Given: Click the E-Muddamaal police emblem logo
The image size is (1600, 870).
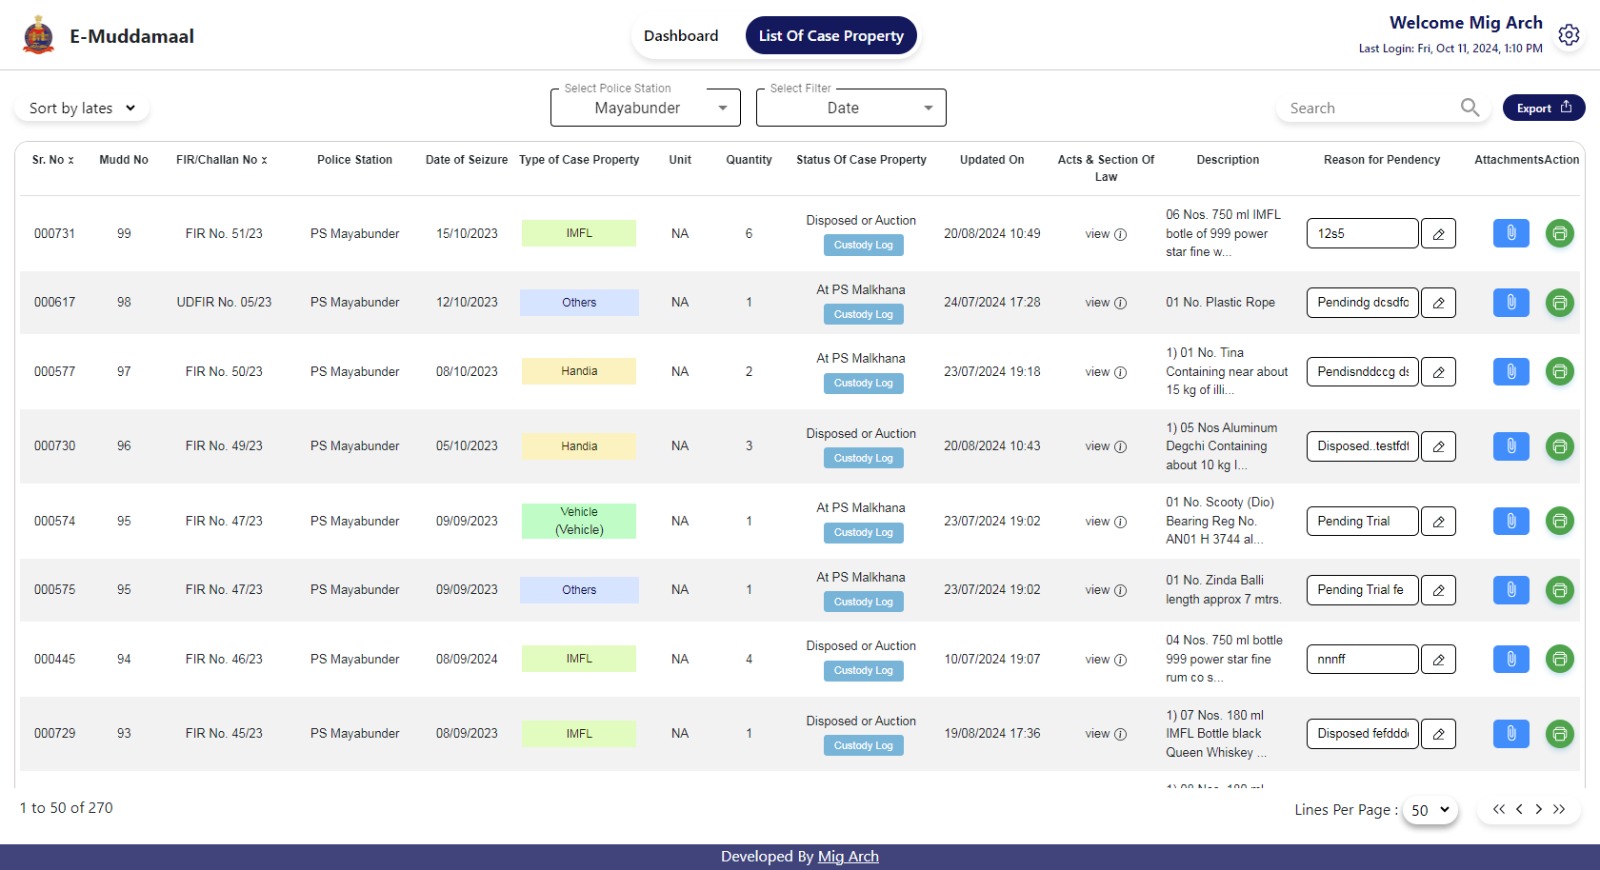Looking at the screenshot, I should pyautogui.click(x=39, y=35).
